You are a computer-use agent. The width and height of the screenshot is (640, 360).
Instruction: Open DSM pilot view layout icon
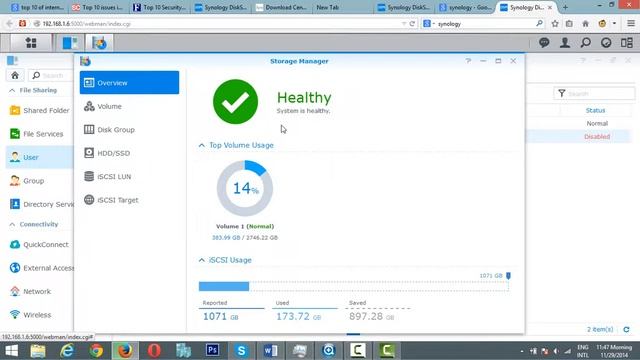pyautogui.click(x=627, y=42)
